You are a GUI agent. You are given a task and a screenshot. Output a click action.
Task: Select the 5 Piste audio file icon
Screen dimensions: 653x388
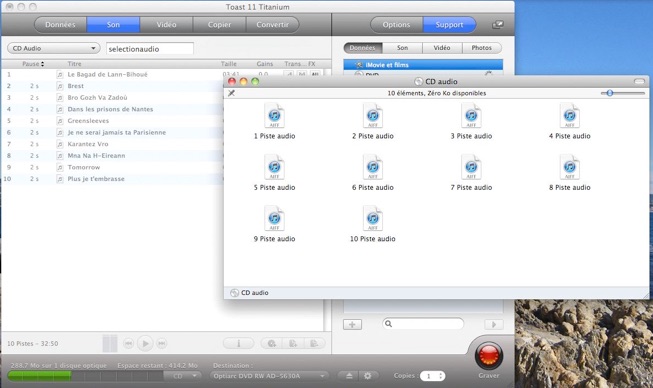(x=274, y=167)
